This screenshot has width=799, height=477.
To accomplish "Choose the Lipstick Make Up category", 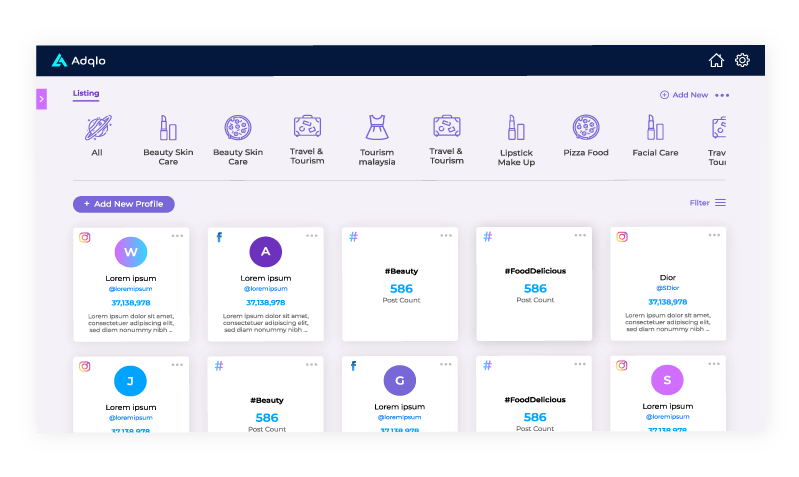I will [x=516, y=128].
